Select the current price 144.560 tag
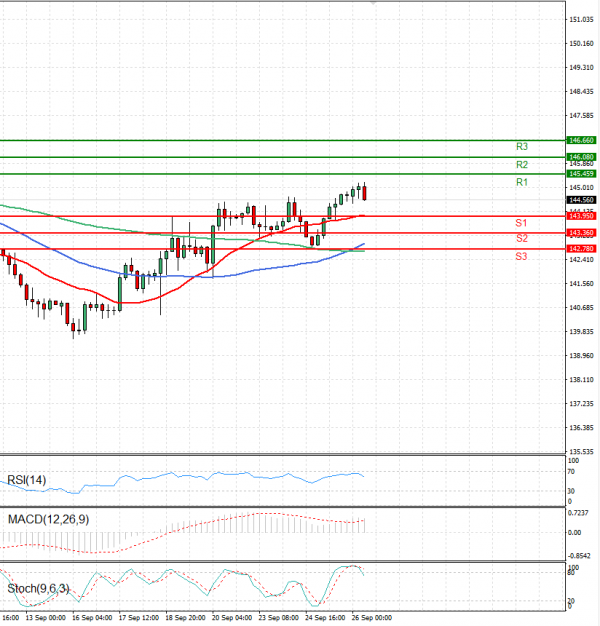The width and height of the screenshot is (600, 626). [x=581, y=200]
